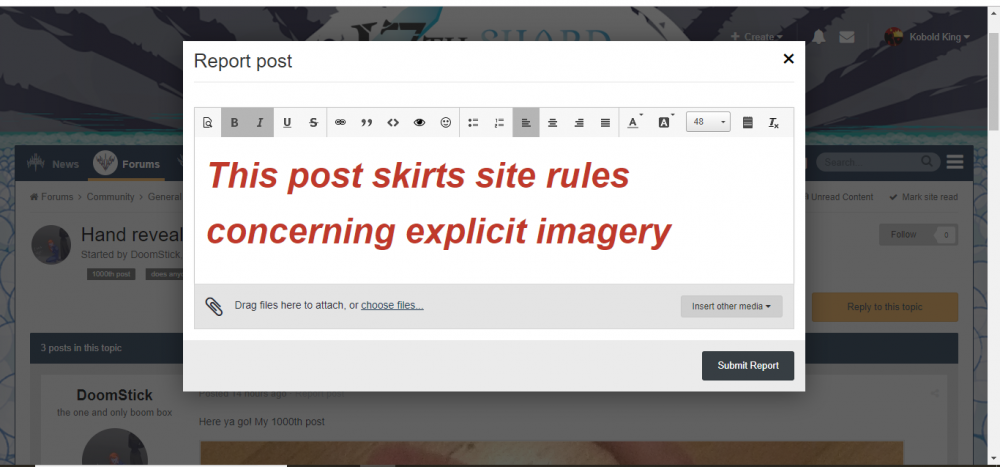This screenshot has height=467, width=1000.
Task: Click the paperclip attachment icon
Action: 214,306
